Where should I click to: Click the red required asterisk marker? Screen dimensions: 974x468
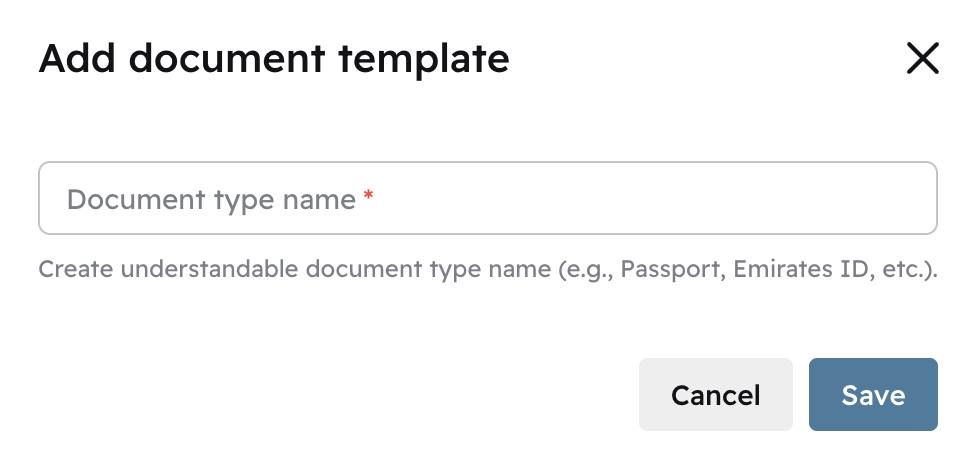pyautogui.click(x=368, y=197)
